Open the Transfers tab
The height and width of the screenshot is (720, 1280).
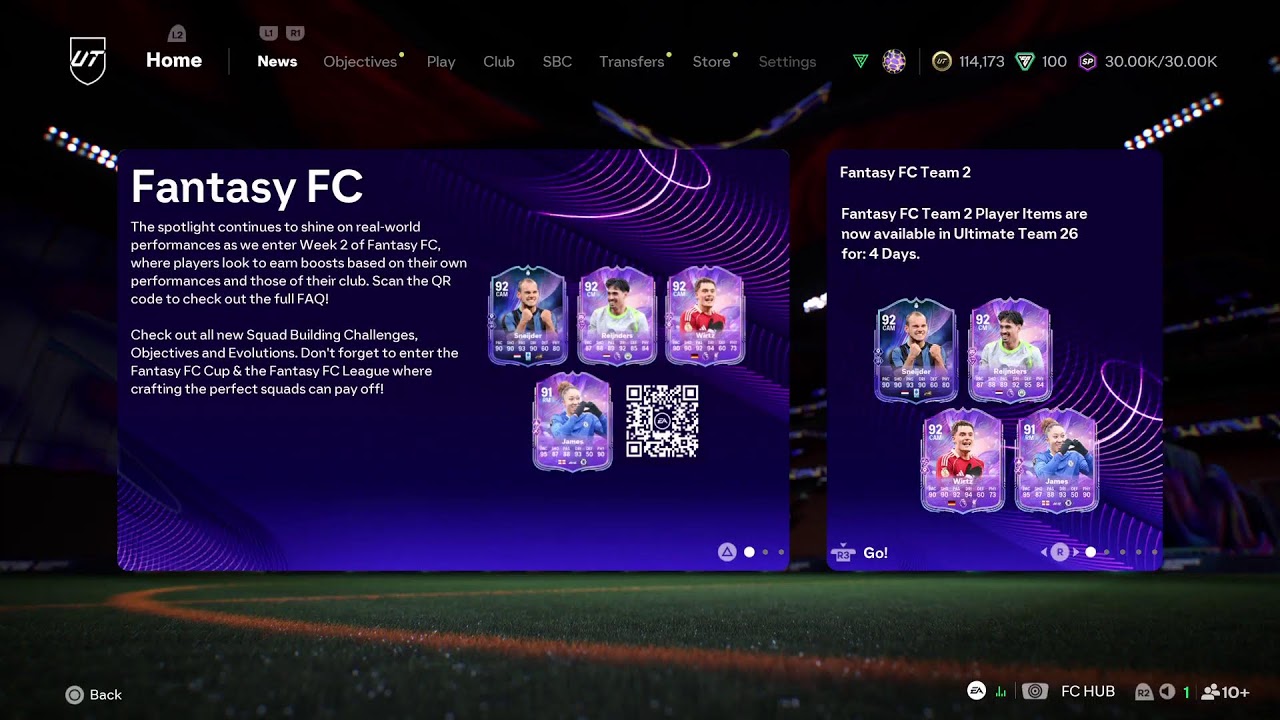click(632, 62)
